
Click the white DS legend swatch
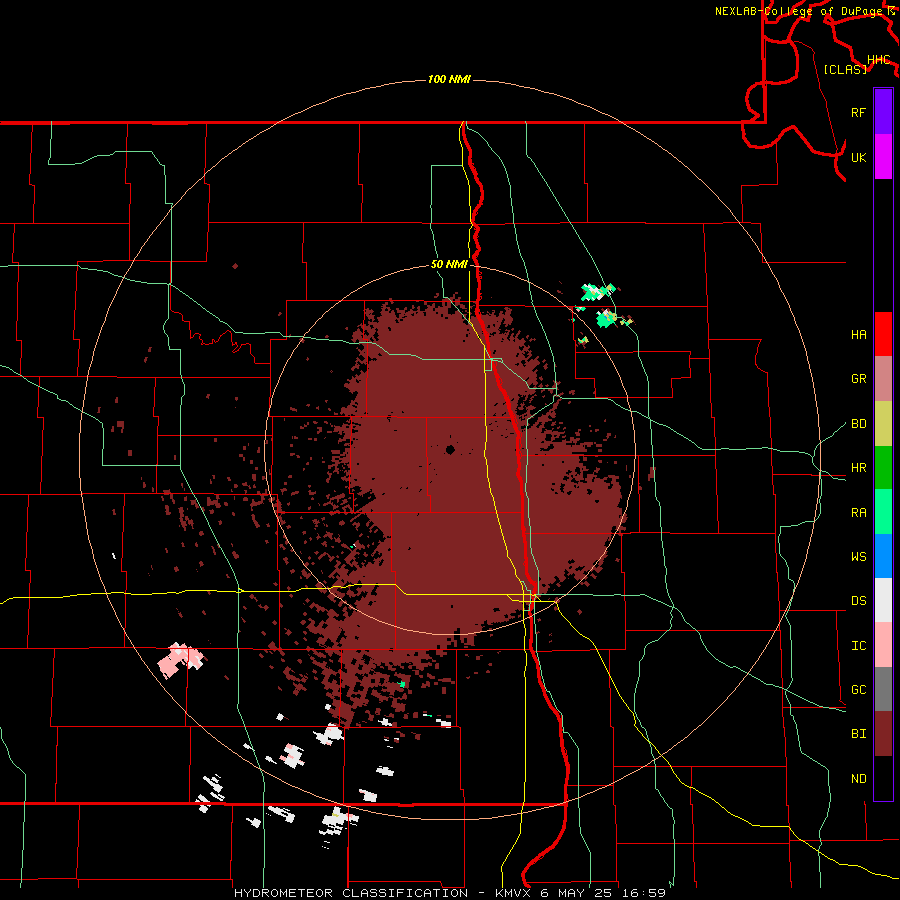(x=883, y=600)
